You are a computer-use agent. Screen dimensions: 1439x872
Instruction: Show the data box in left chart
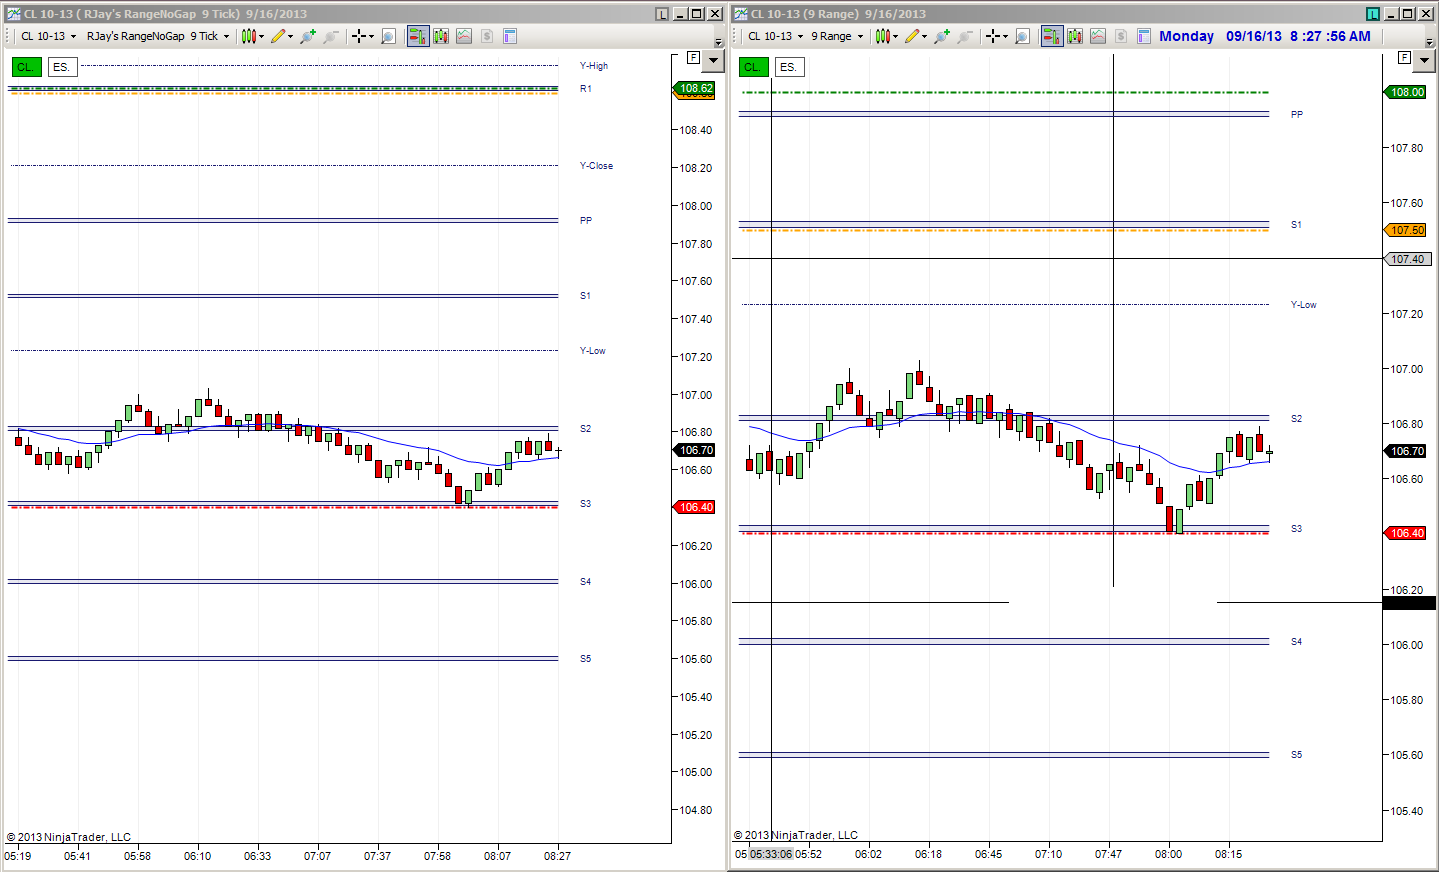pos(389,36)
